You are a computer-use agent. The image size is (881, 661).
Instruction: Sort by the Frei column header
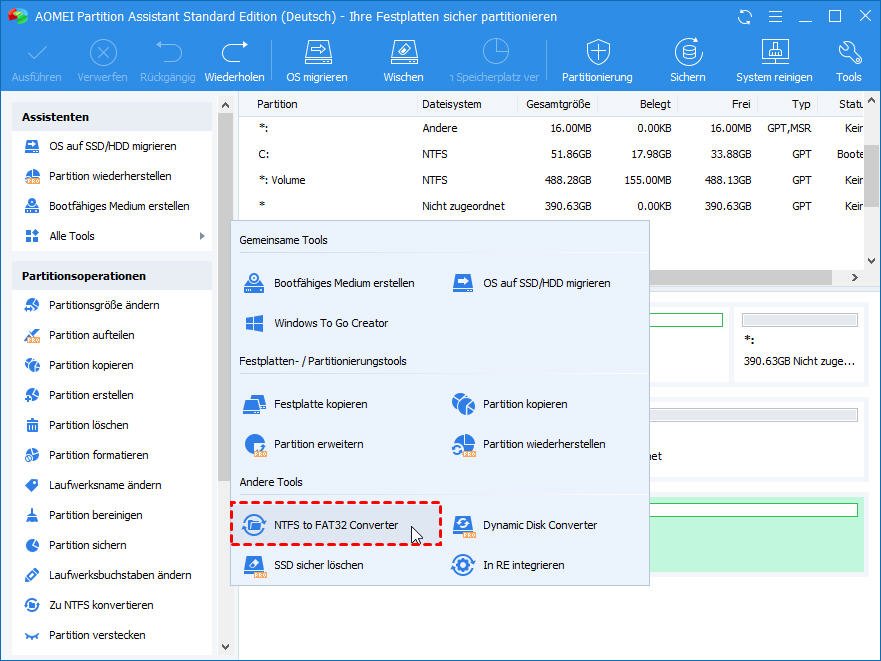pyautogui.click(x=741, y=104)
